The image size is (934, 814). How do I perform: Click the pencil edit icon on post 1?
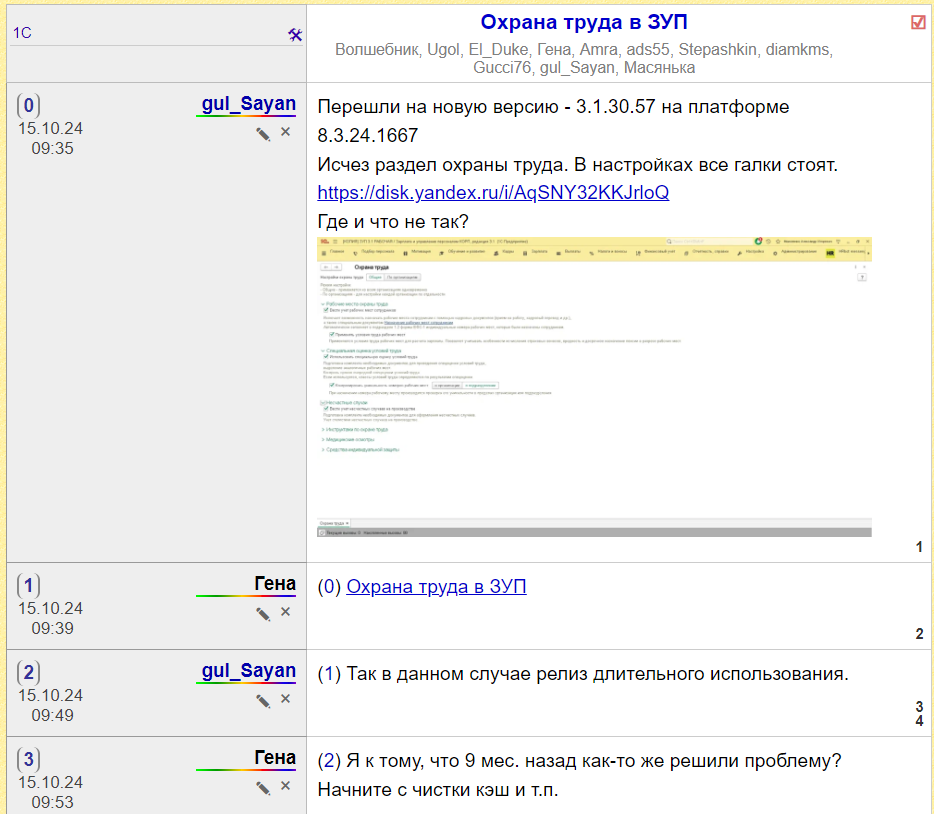coord(263,613)
